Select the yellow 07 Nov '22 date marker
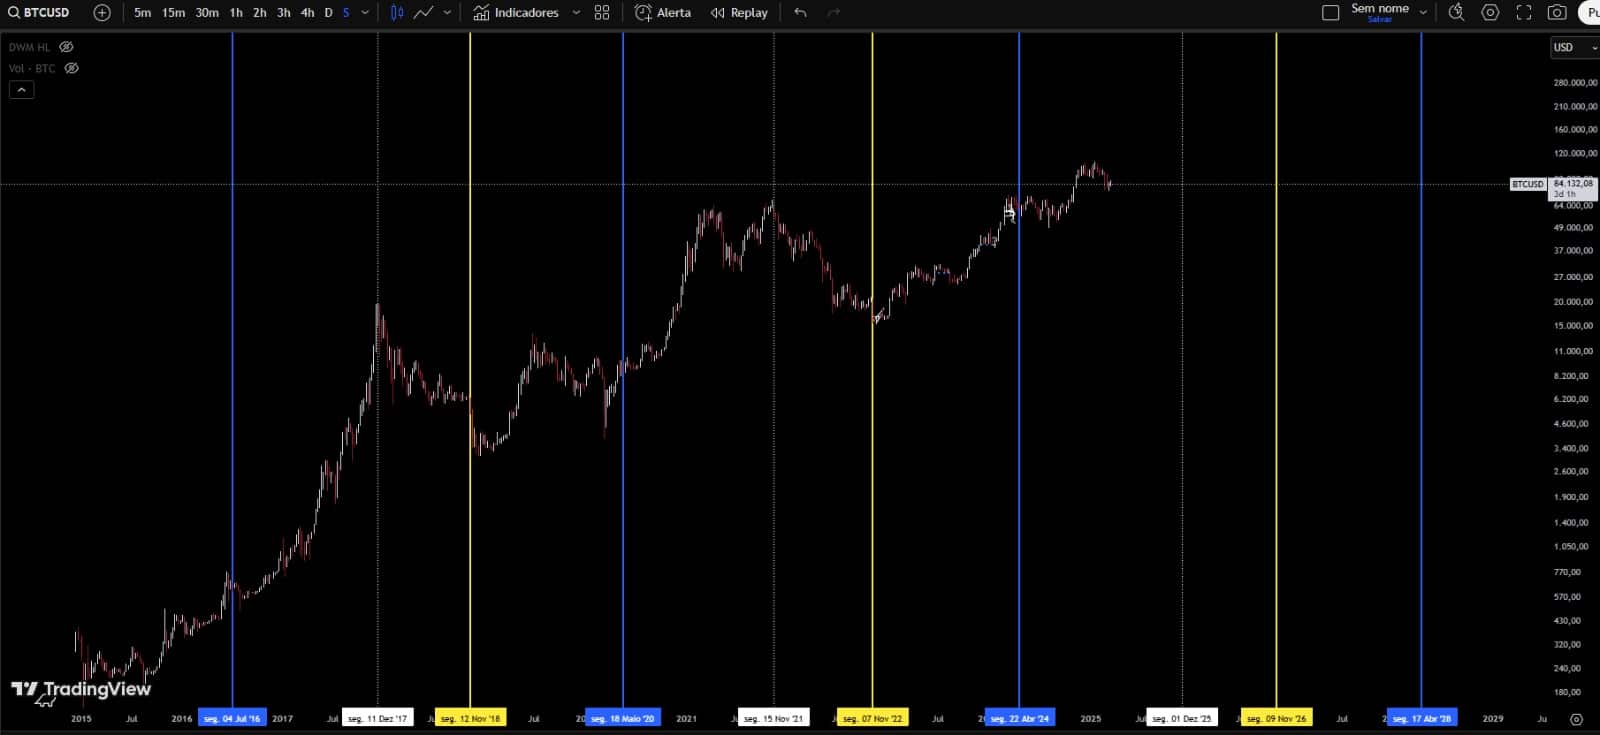Image resolution: width=1600 pixels, height=735 pixels. point(872,718)
